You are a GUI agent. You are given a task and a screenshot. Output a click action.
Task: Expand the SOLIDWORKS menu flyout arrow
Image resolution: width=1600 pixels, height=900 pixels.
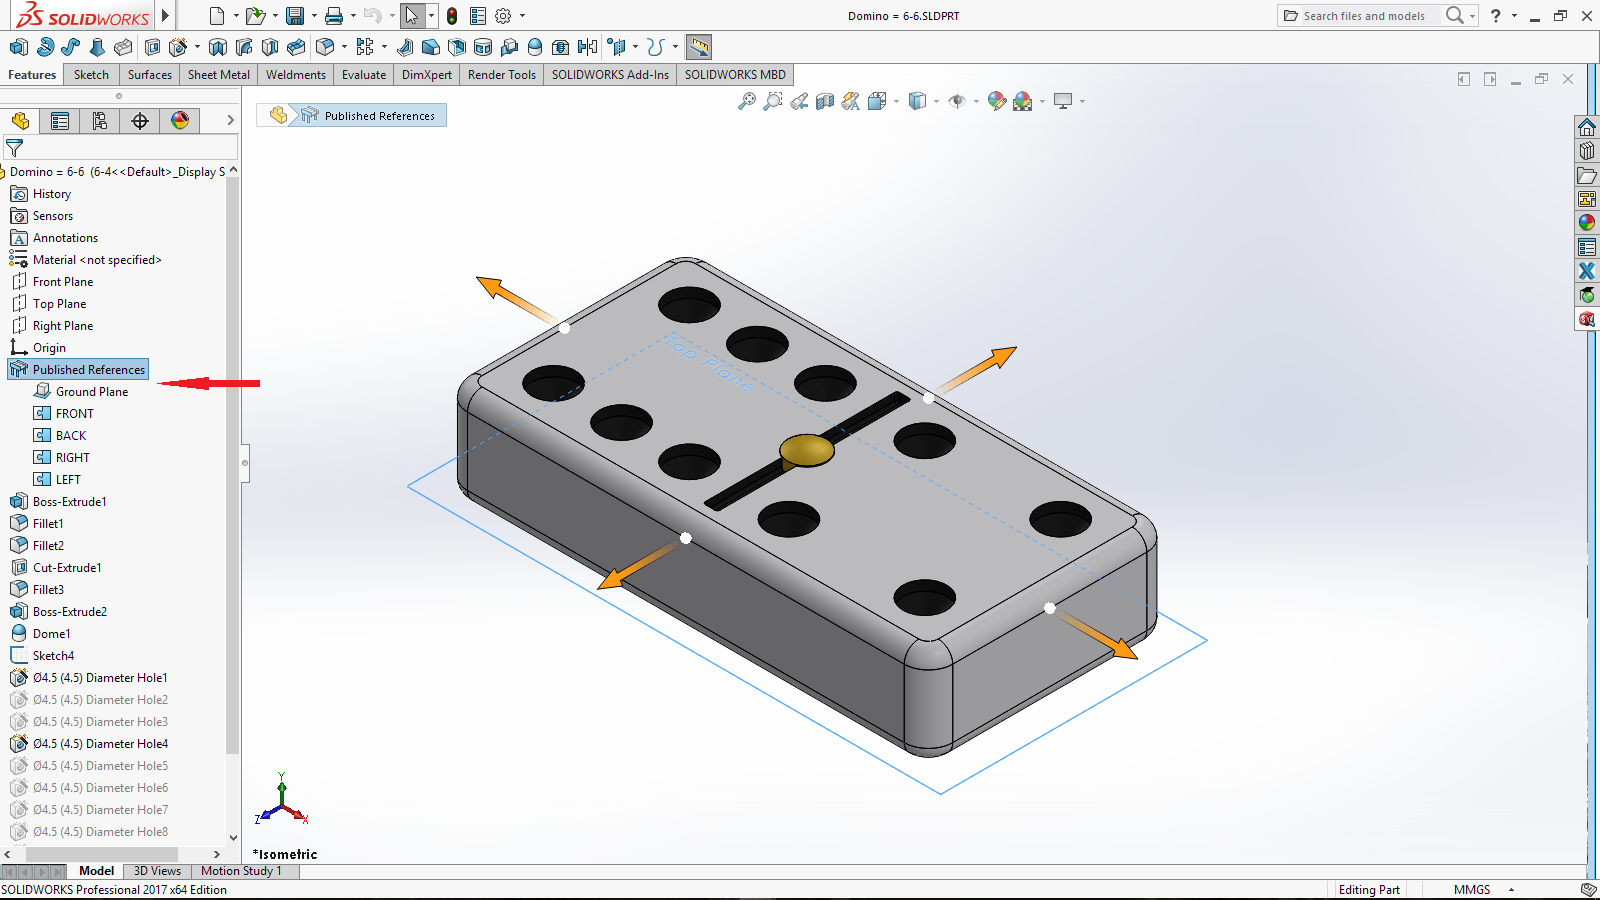coord(166,16)
